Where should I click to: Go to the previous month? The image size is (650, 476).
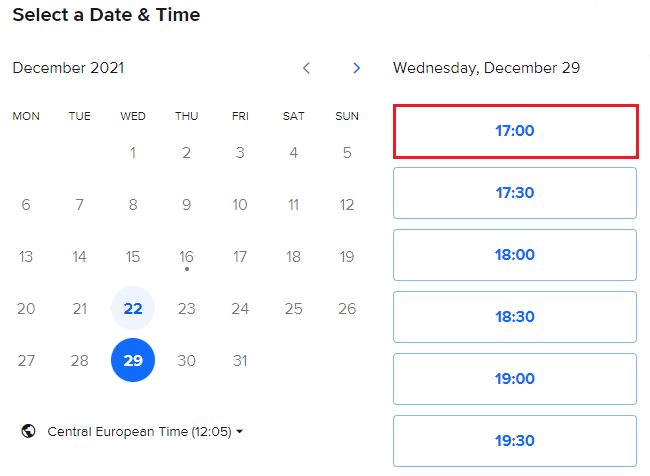pyautogui.click(x=306, y=68)
